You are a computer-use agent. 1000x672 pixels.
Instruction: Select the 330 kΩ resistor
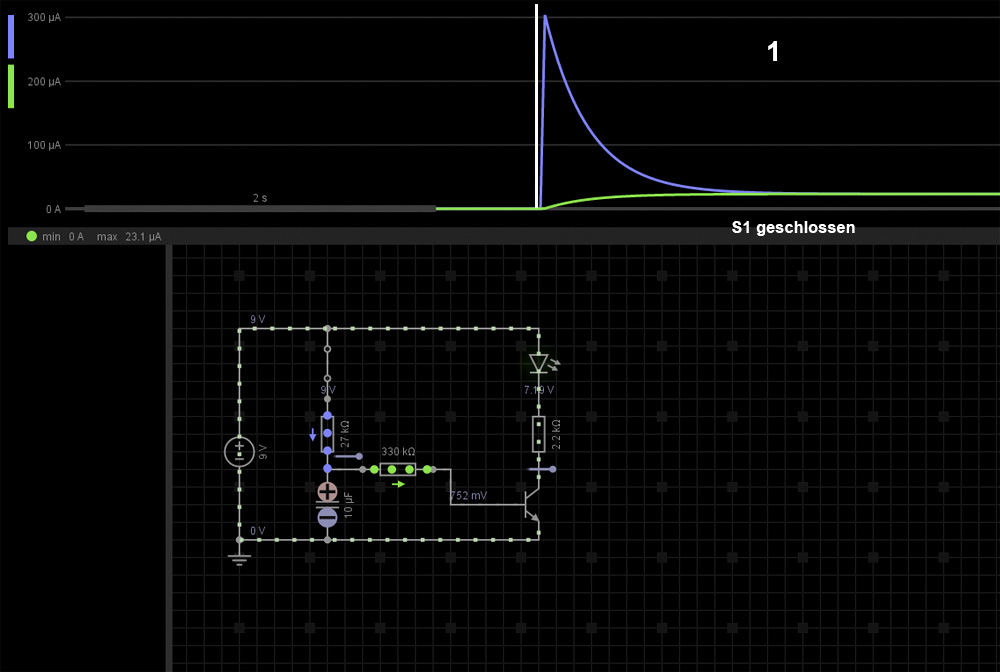pyautogui.click(x=399, y=469)
